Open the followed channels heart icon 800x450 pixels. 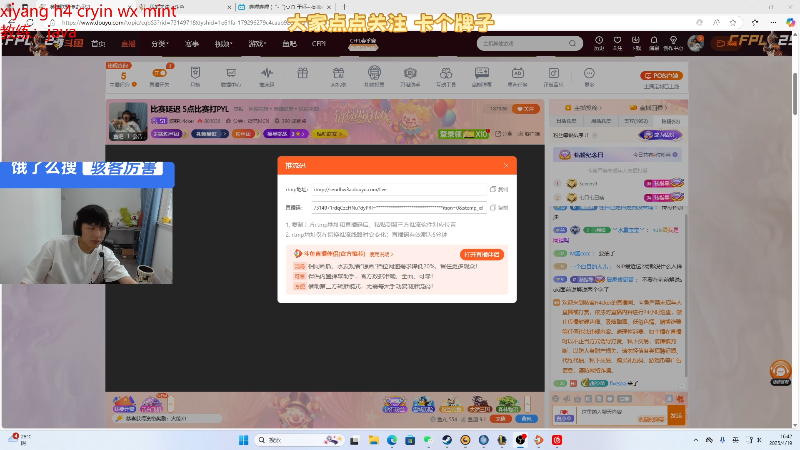tap(617, 42)
